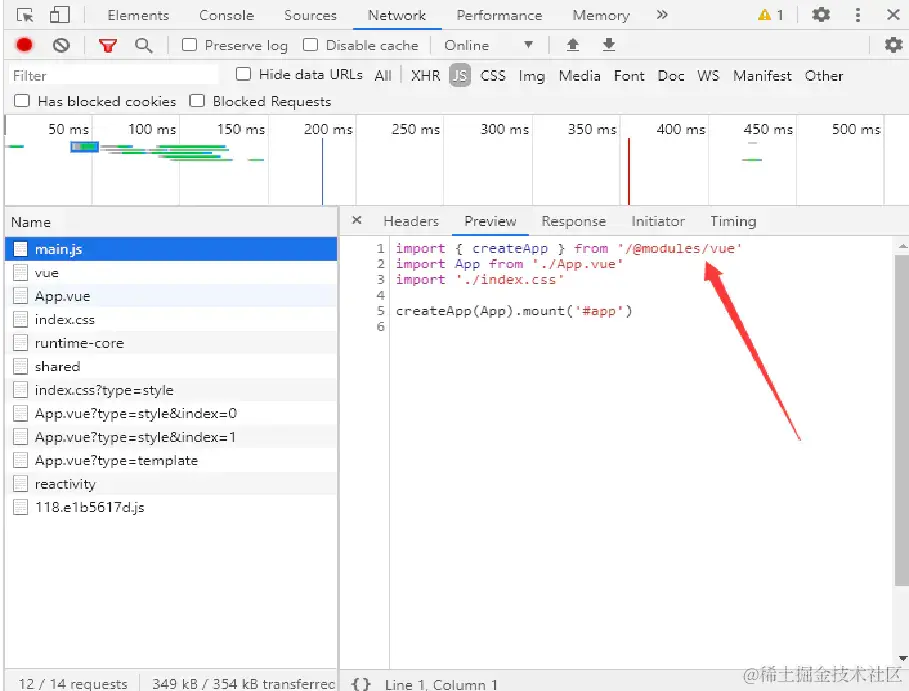Open the Performance tab

(499, 15)
